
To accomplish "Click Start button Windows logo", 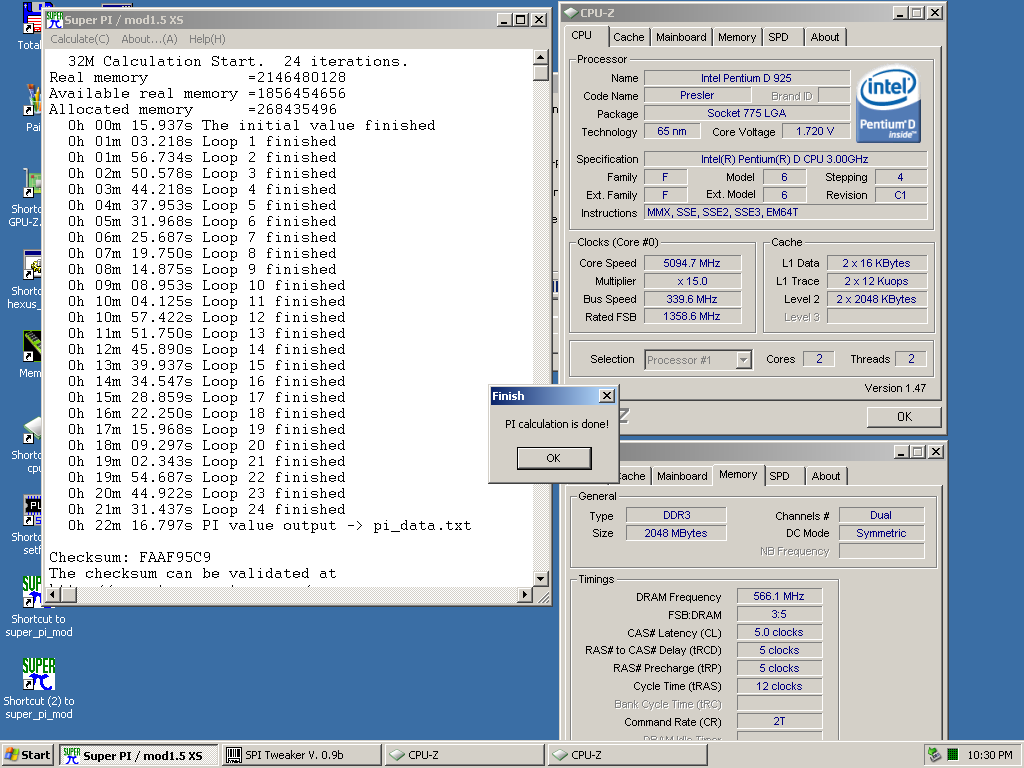I will pos(12,755).
